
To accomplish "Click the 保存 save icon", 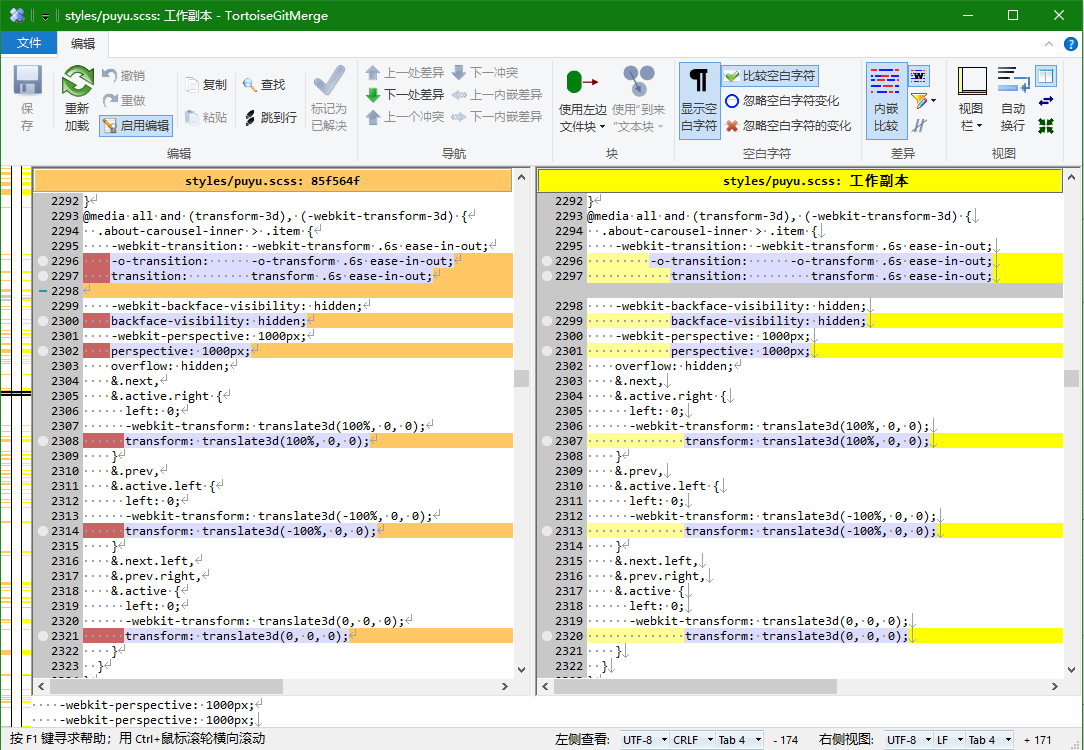I will tap(28, 82).
